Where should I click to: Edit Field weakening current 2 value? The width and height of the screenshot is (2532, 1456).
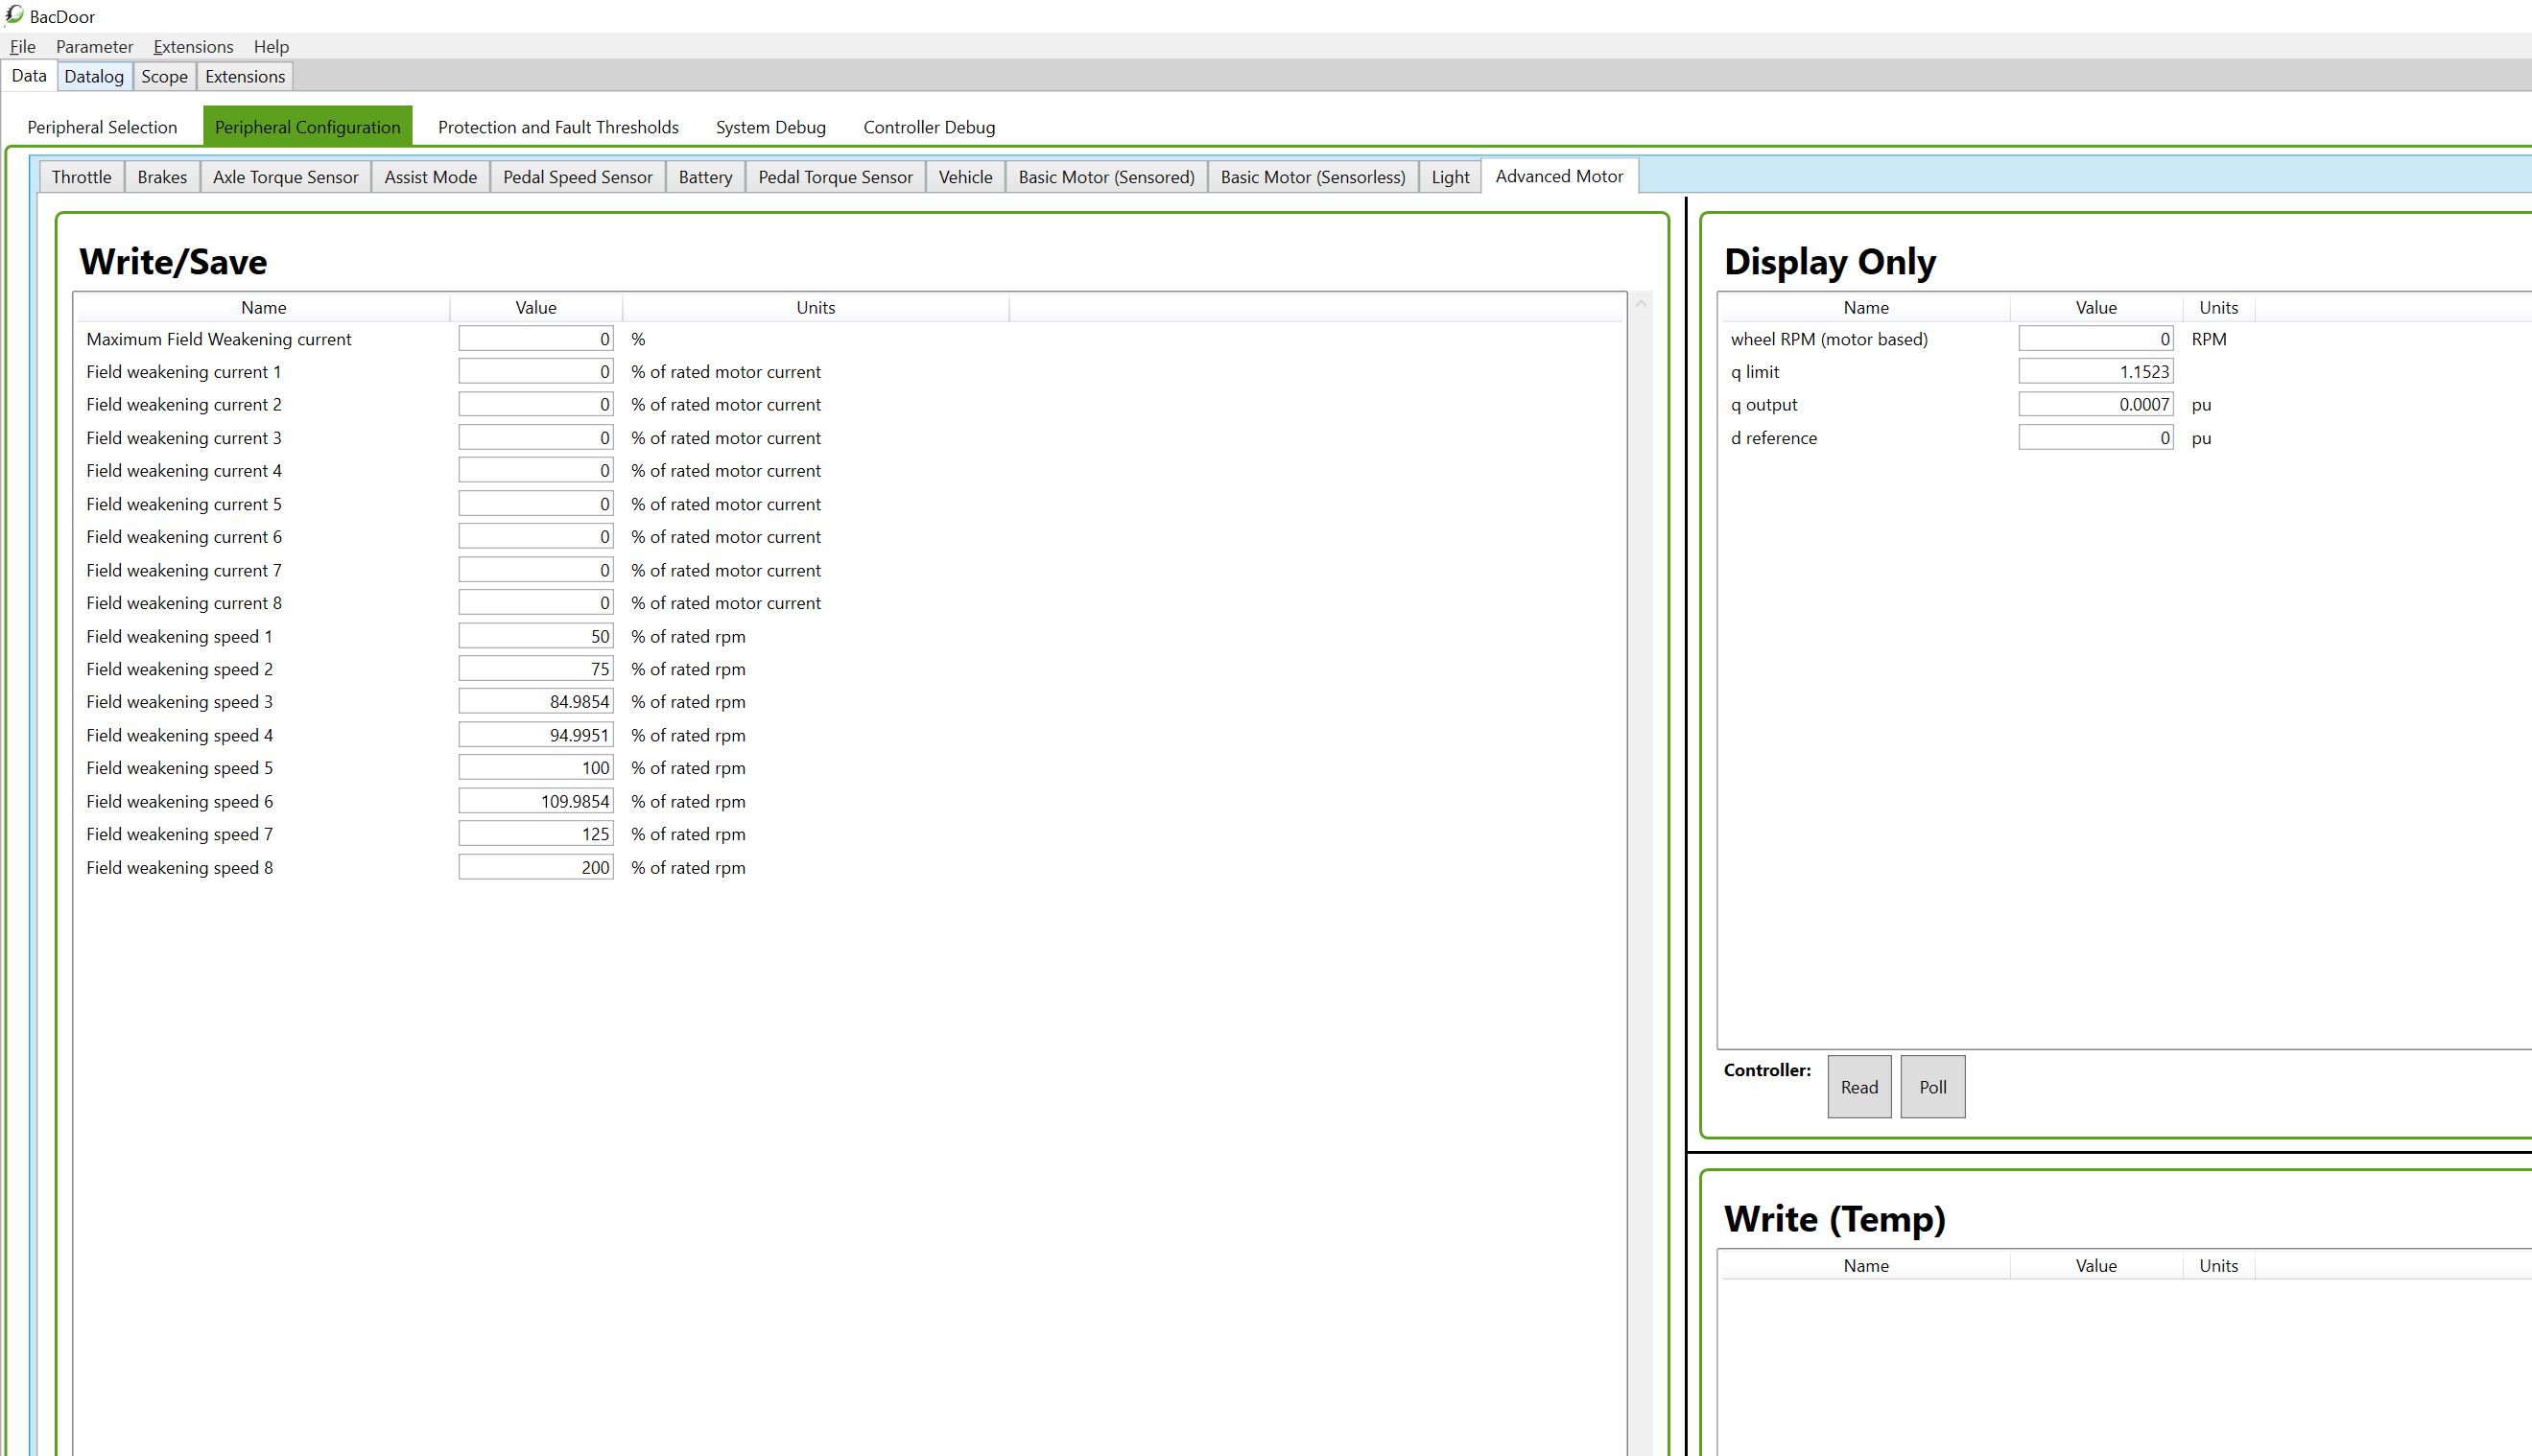[x=536, y=405]
